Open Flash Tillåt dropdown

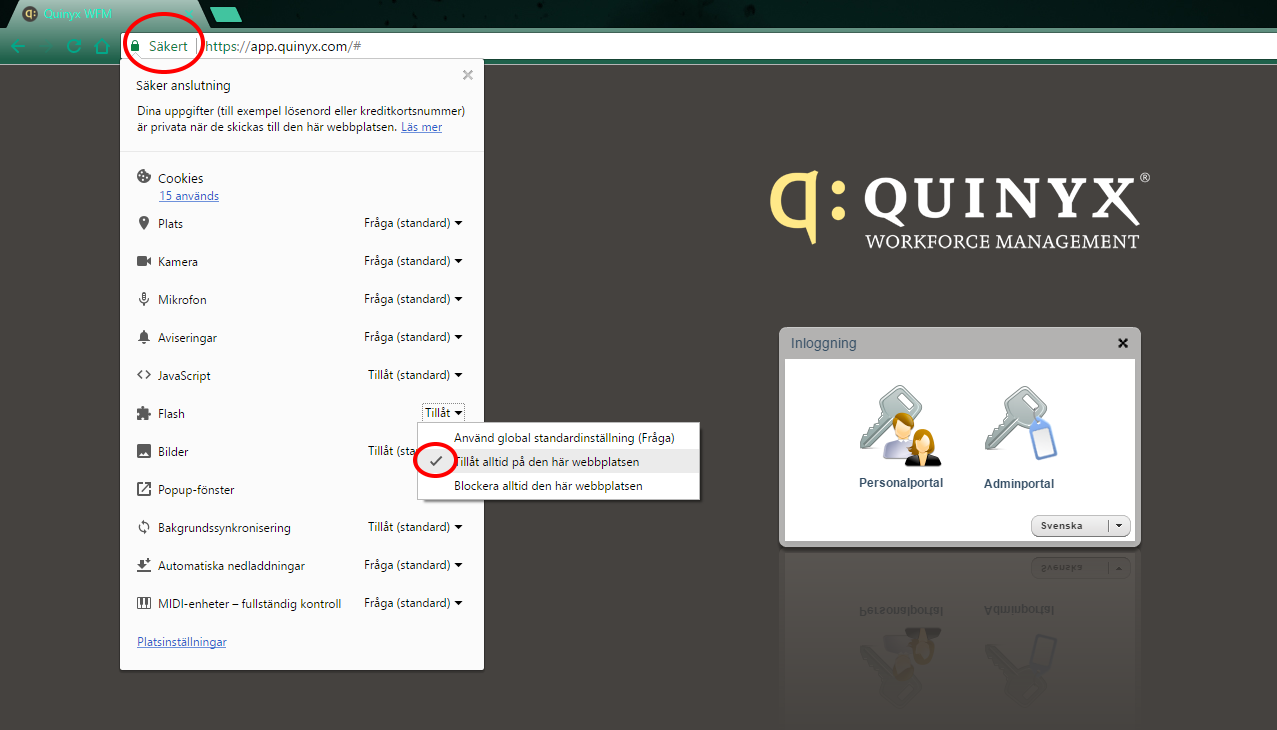coord(444,412)
